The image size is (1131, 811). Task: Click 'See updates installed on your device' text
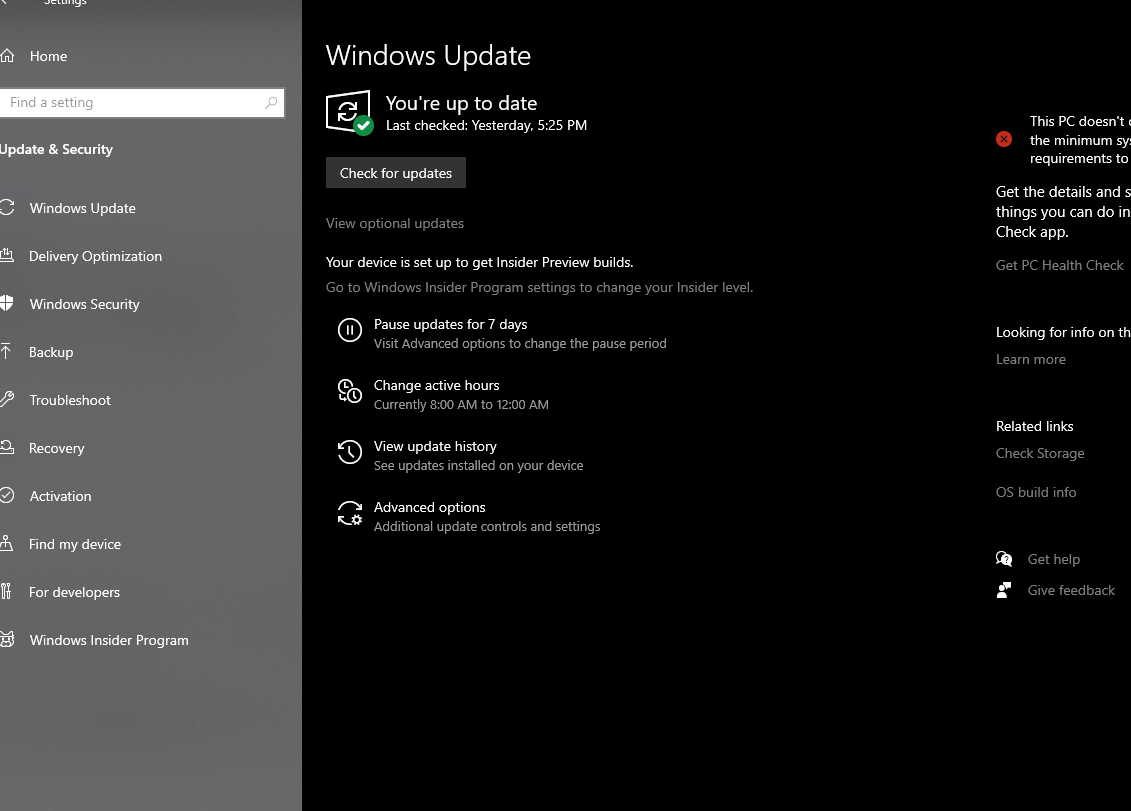tap(478, 465)
